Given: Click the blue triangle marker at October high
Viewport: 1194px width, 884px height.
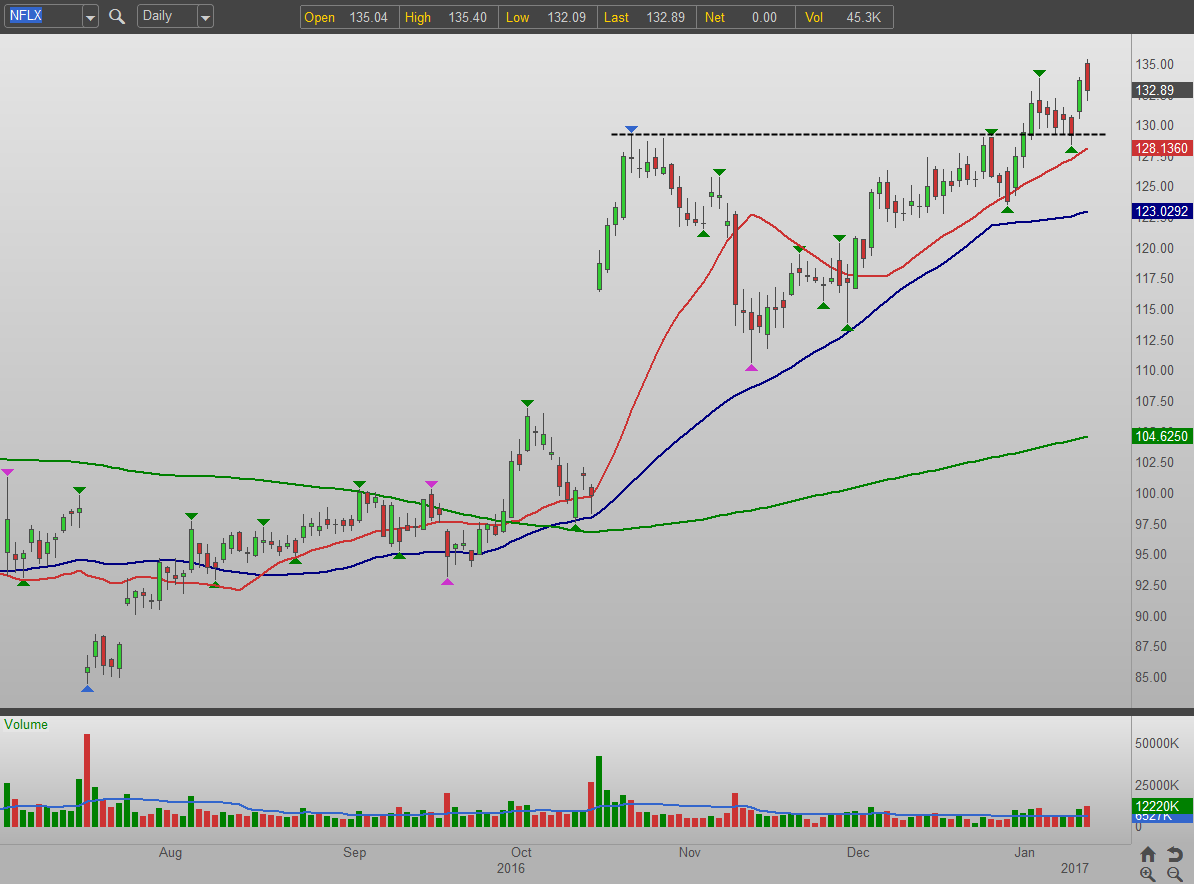Looking at the screenshot, I should click(x=631, y=130).
